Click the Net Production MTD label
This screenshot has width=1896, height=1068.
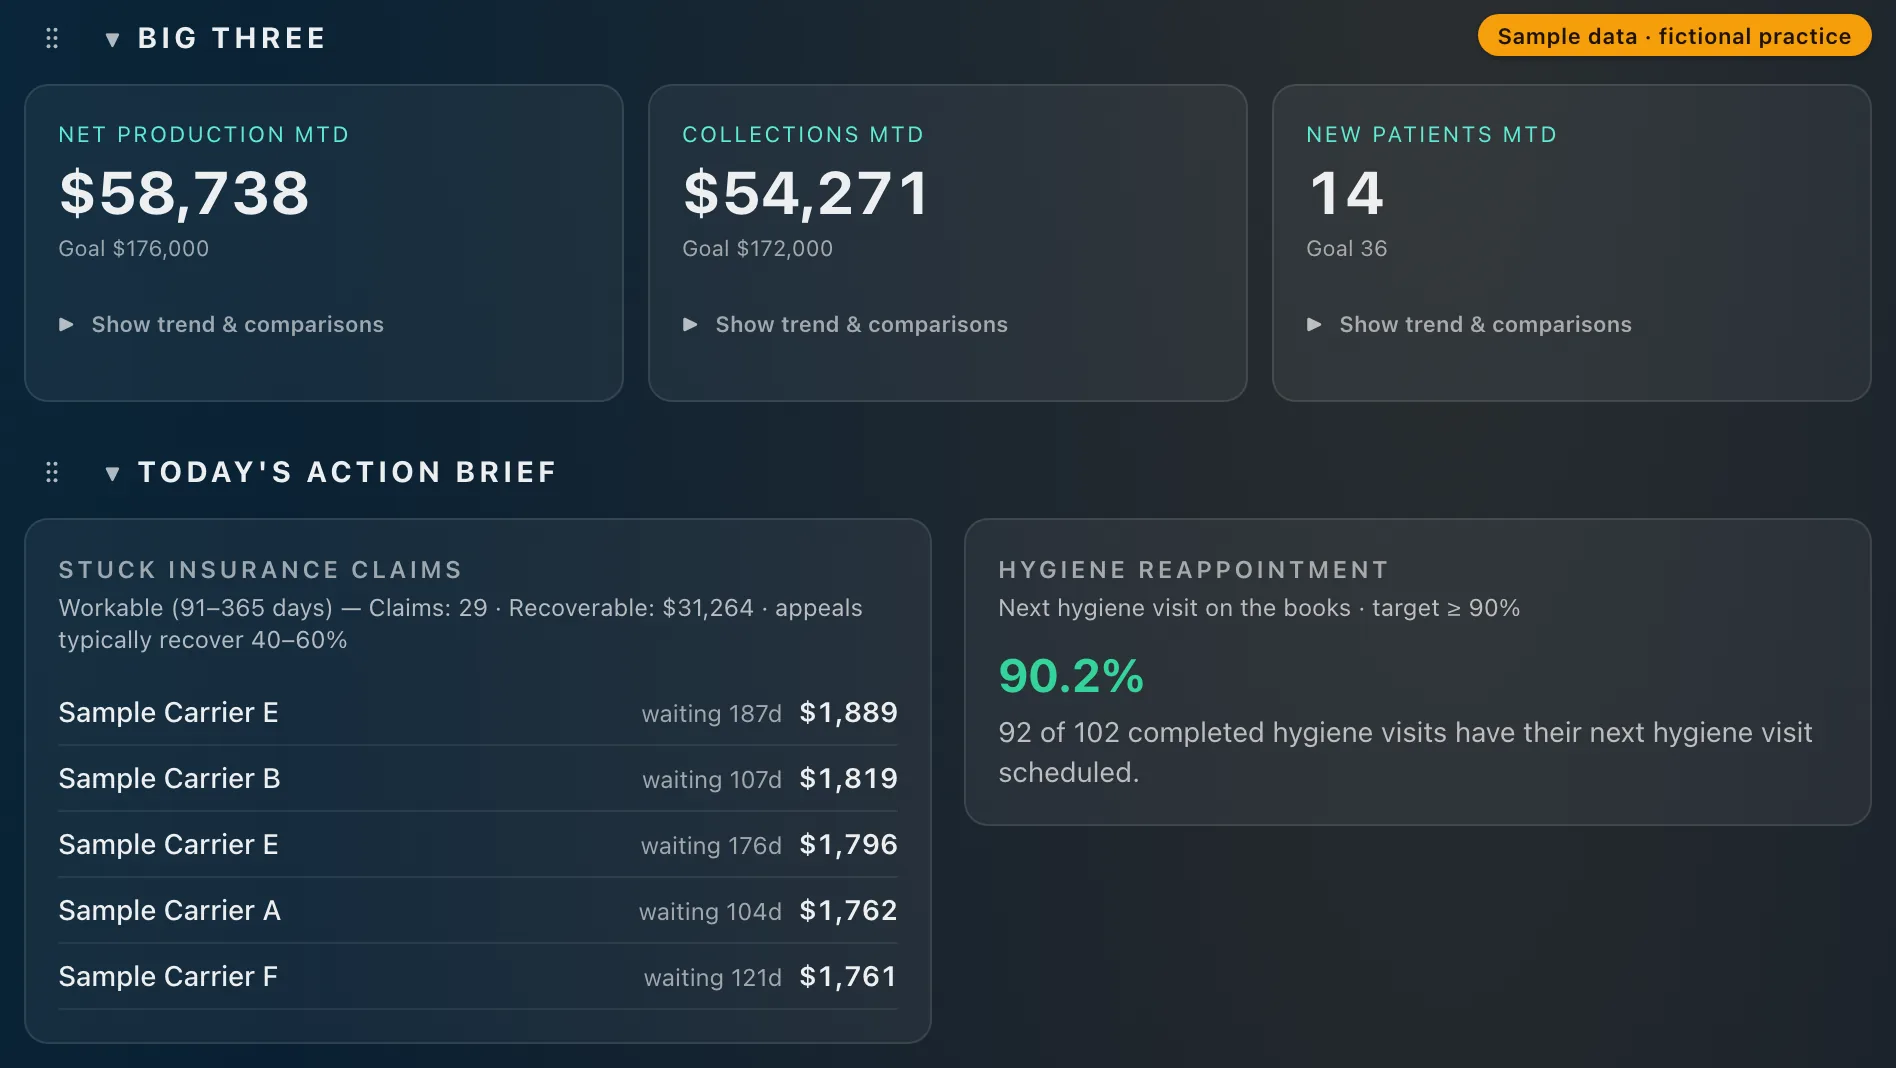(204, 134)
